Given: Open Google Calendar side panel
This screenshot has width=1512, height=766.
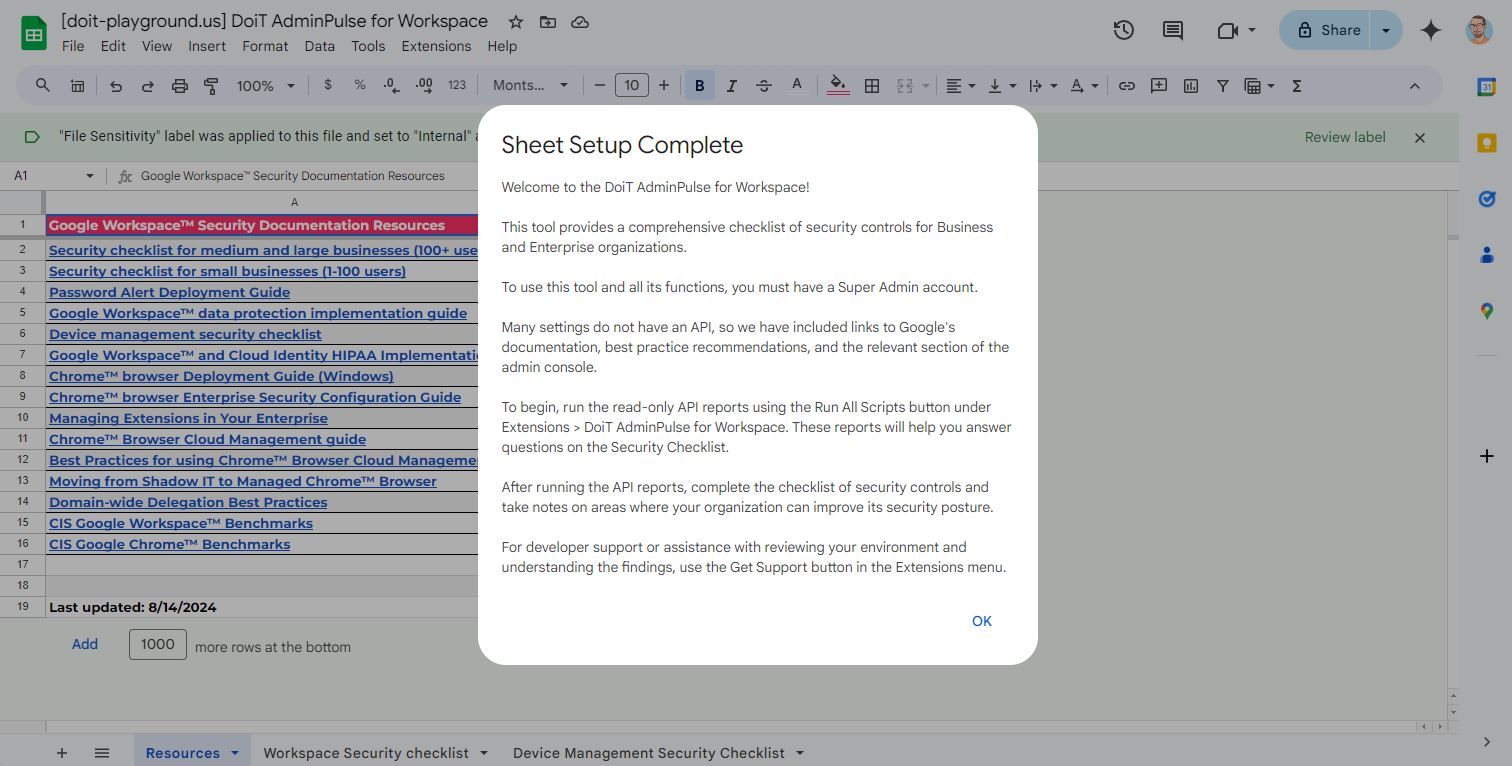Looking at the screenshot, I should click(1486, 87).
